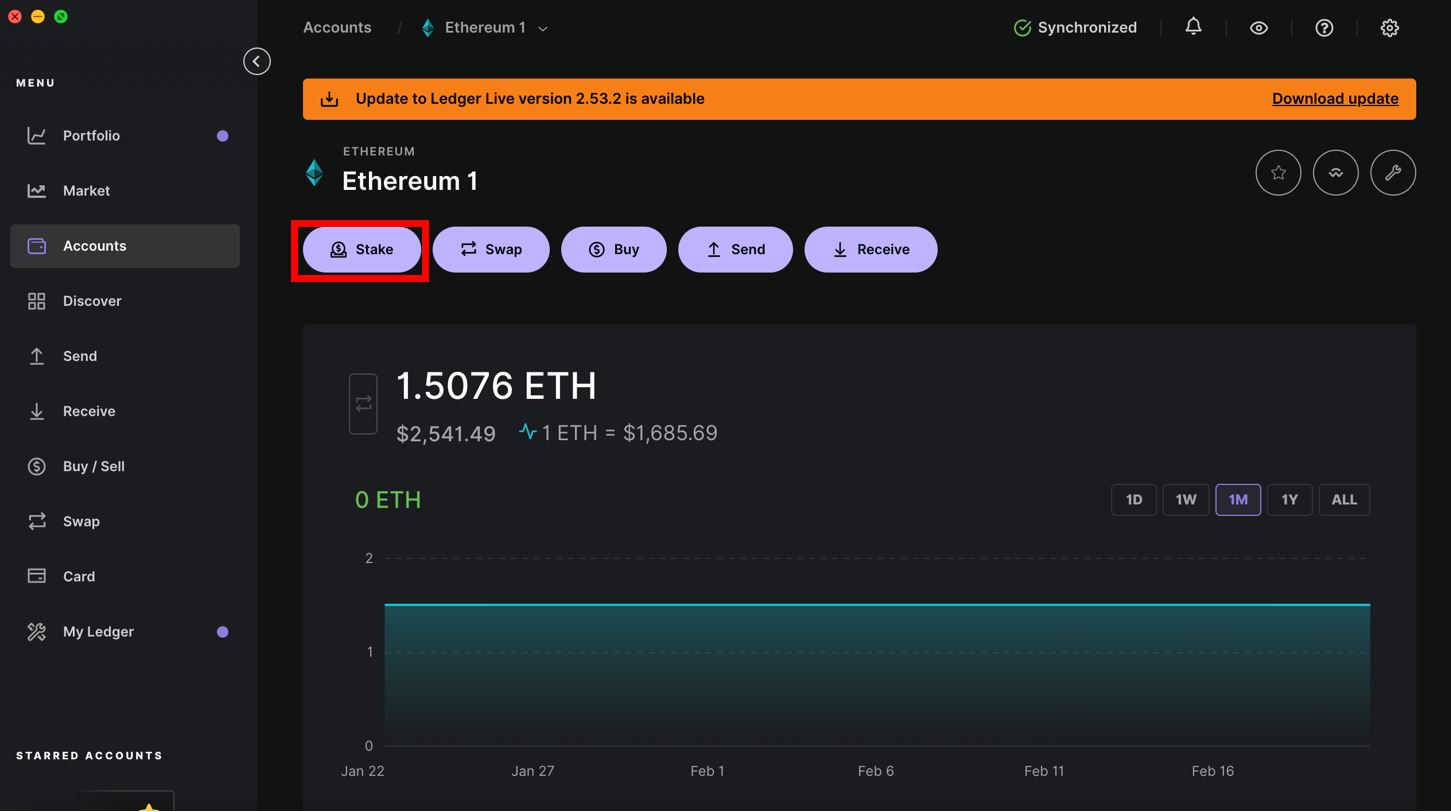Click the Portfolio chart icon in sidebar
The image size is (1451, 812).
(x=37, y=136)
